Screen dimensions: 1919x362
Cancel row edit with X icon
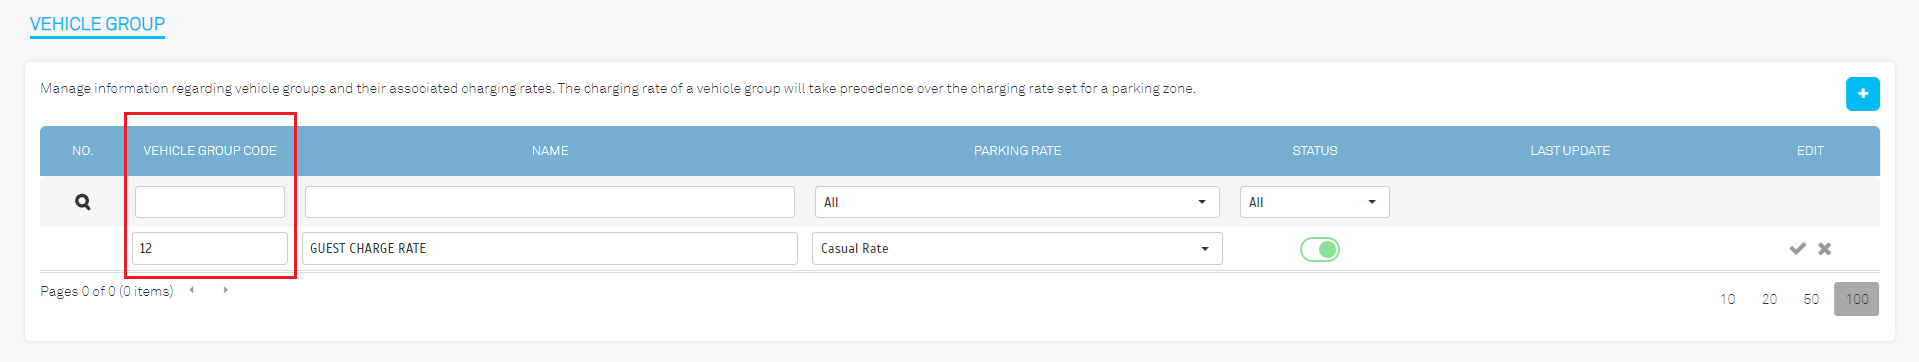point(1824,249)
